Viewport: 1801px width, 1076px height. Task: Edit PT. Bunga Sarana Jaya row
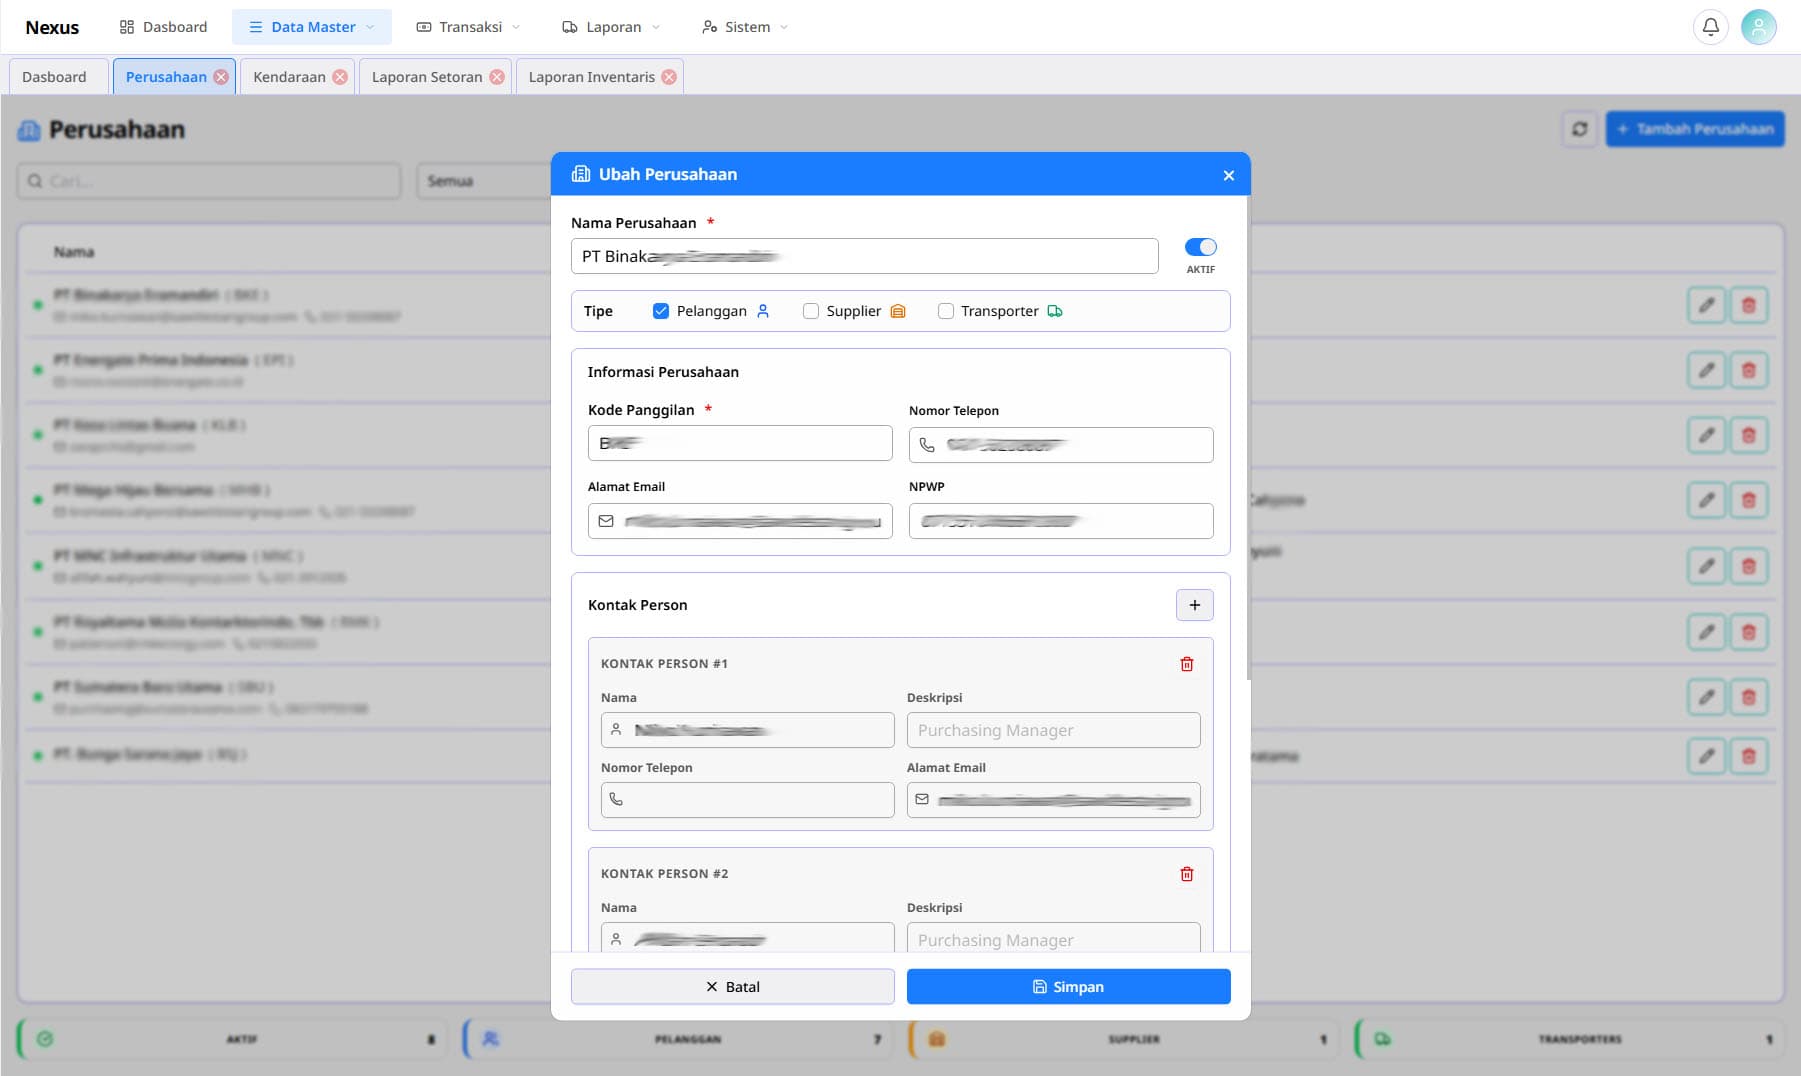tap(1707, 755)
